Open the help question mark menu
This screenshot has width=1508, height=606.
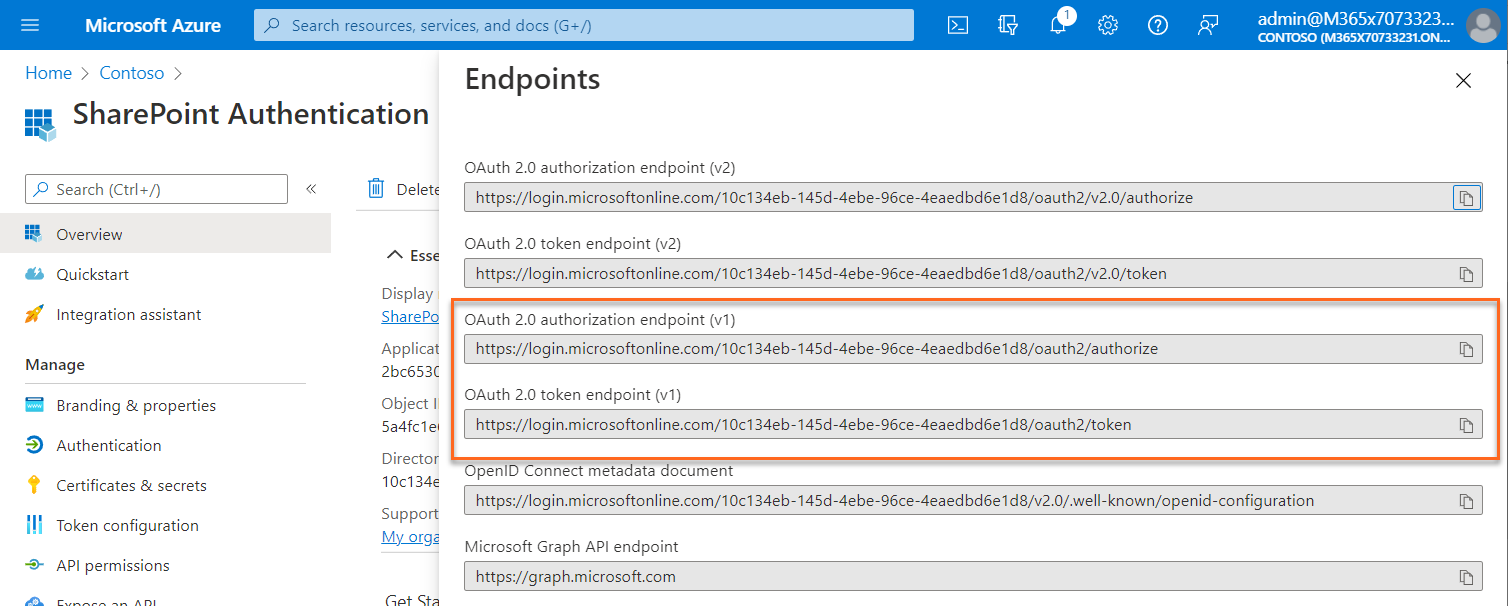(1157, 25)
